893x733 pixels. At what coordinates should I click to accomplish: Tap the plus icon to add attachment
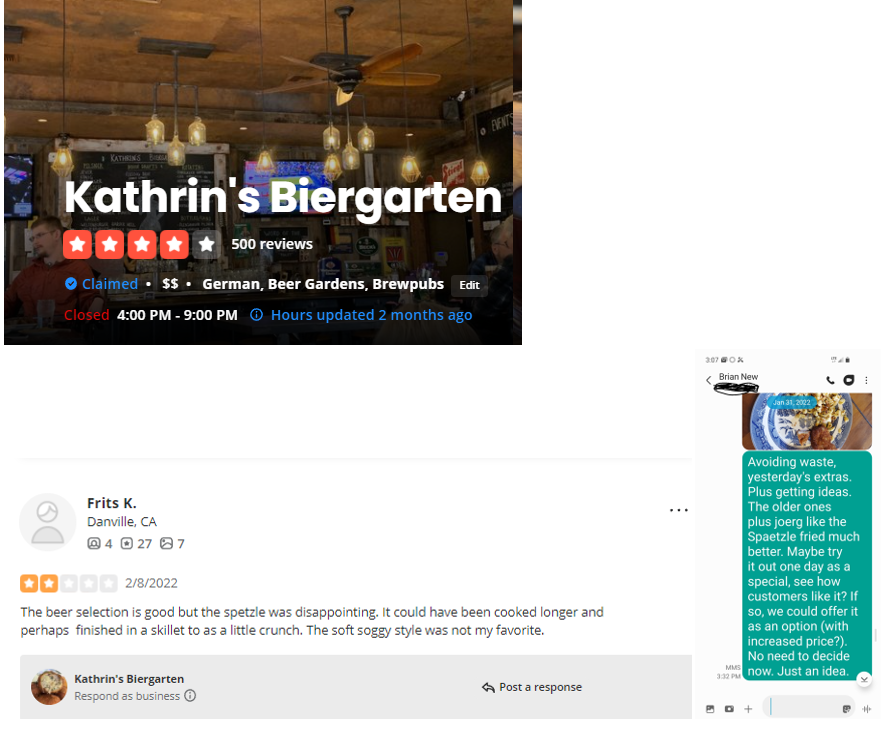[748, 709]
